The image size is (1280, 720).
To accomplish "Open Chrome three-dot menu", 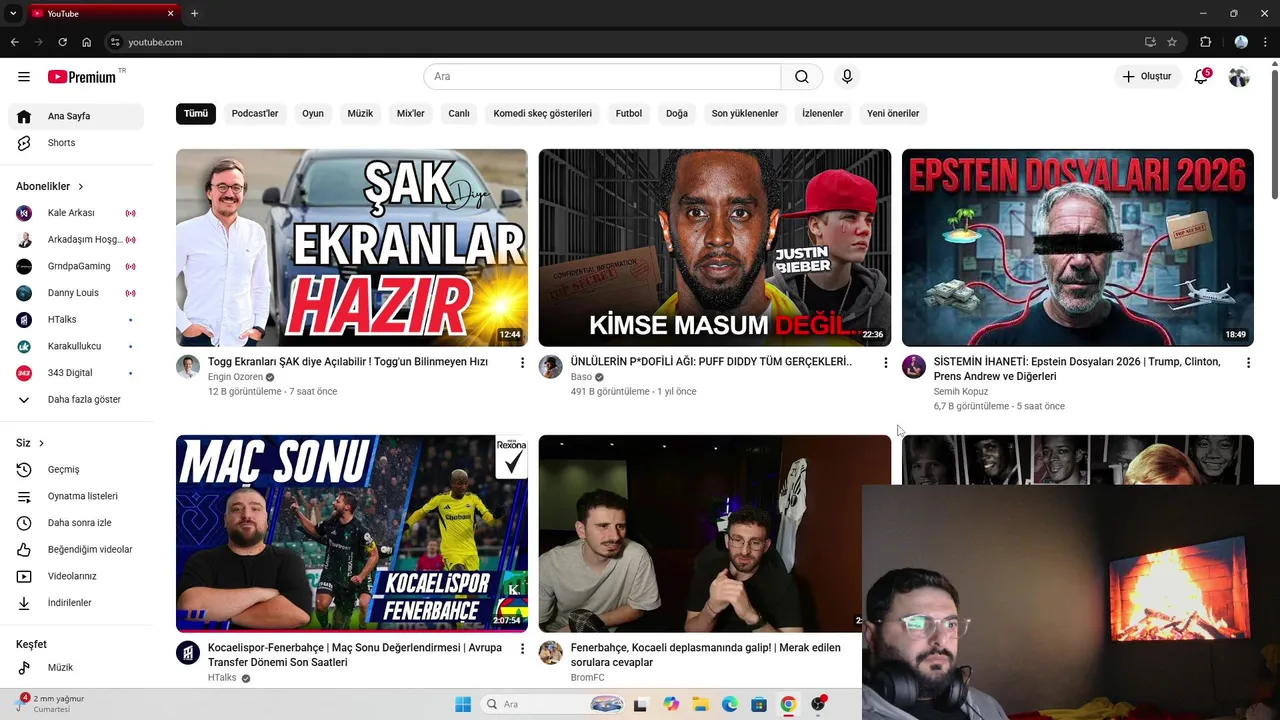I will point(1266,42).
